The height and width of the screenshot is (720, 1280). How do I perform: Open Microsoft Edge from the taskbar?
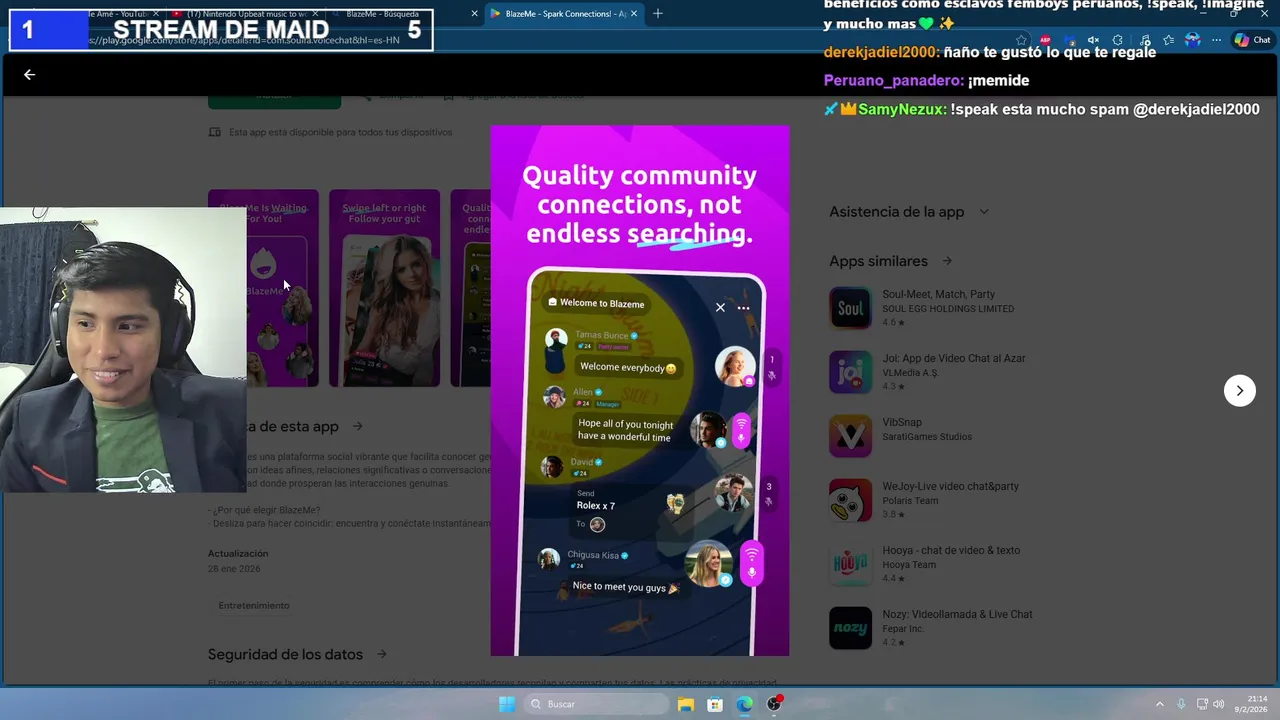coord(745,704)
